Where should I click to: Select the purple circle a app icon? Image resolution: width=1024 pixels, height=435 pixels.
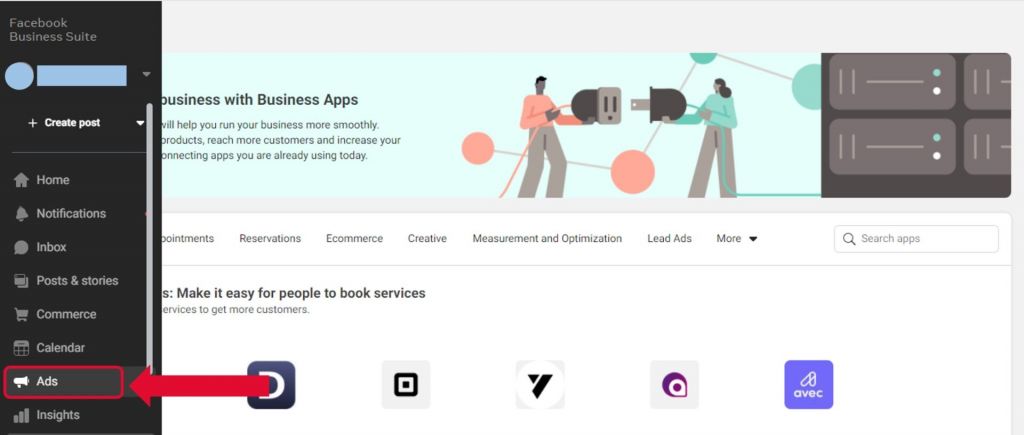pos(674,385)
